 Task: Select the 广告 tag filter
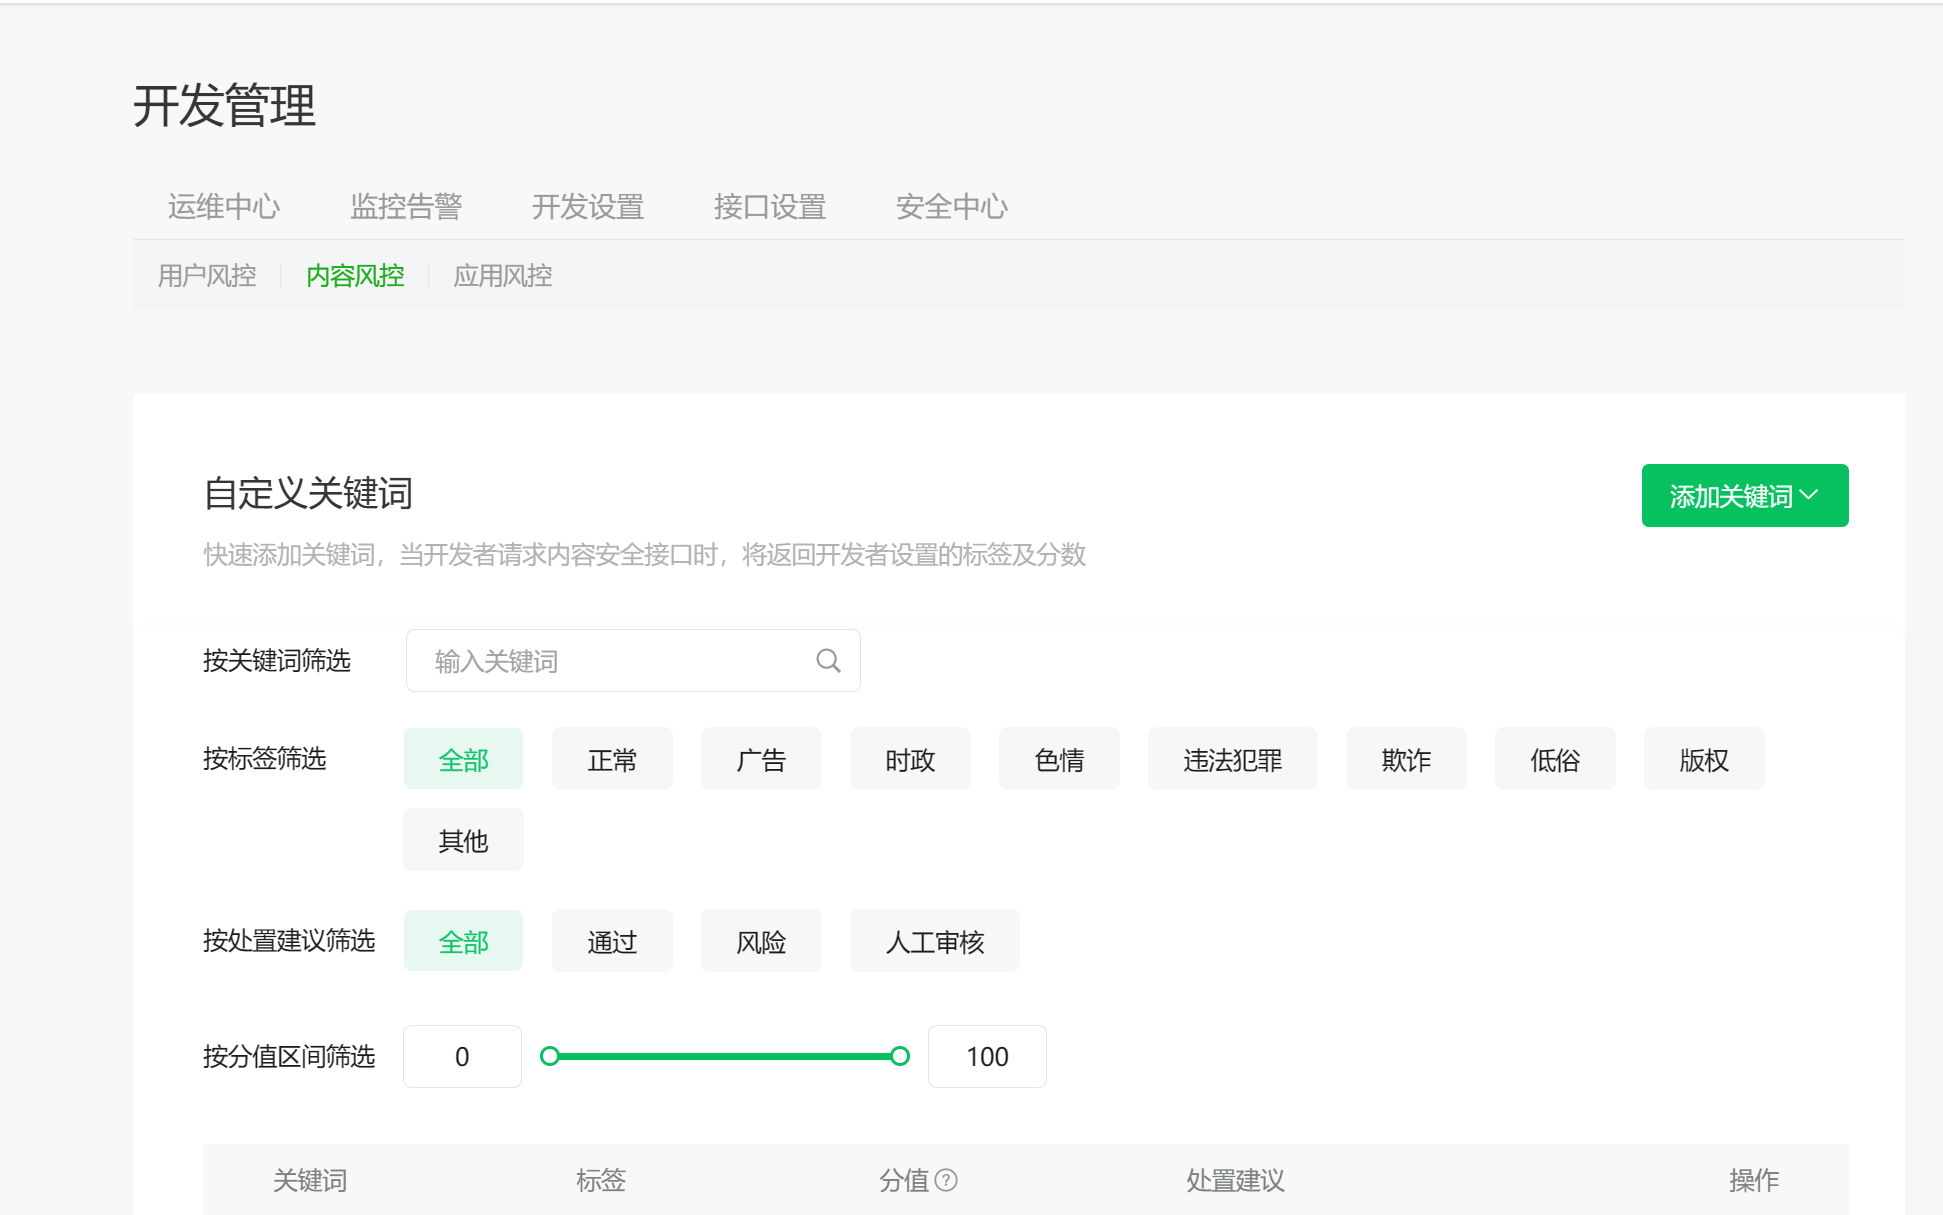(761, 760)
